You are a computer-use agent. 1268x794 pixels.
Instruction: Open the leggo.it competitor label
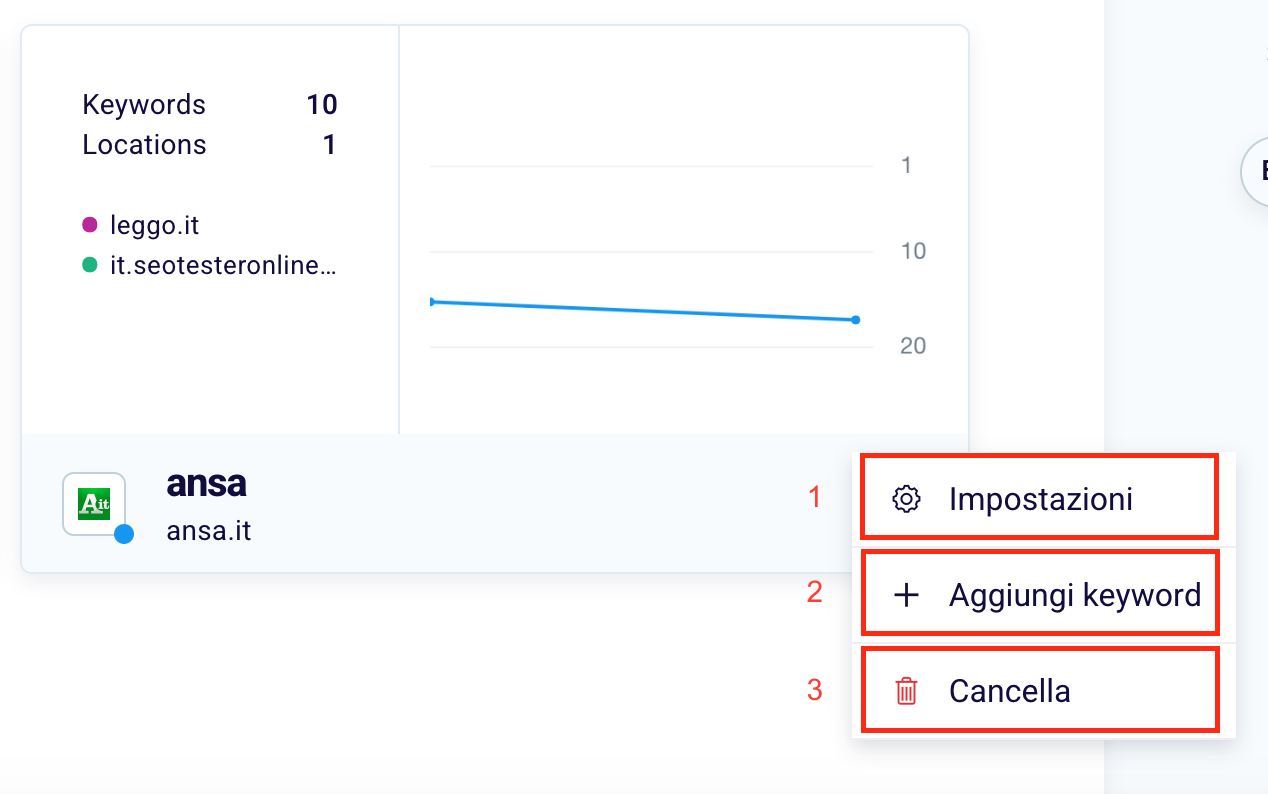155,225
